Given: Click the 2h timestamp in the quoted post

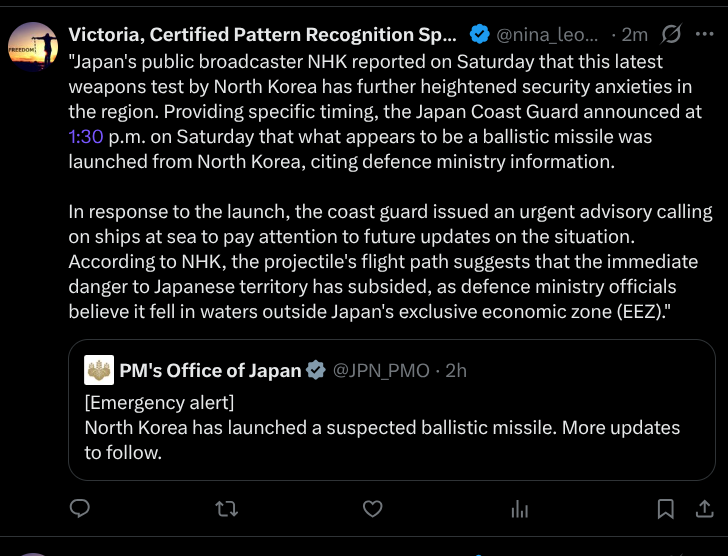Looking at the screenshot, I should click(x=456, y=371).
